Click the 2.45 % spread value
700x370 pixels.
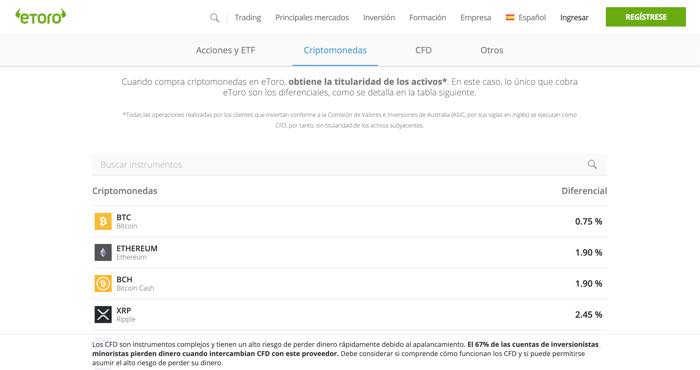tap(588, 315)
